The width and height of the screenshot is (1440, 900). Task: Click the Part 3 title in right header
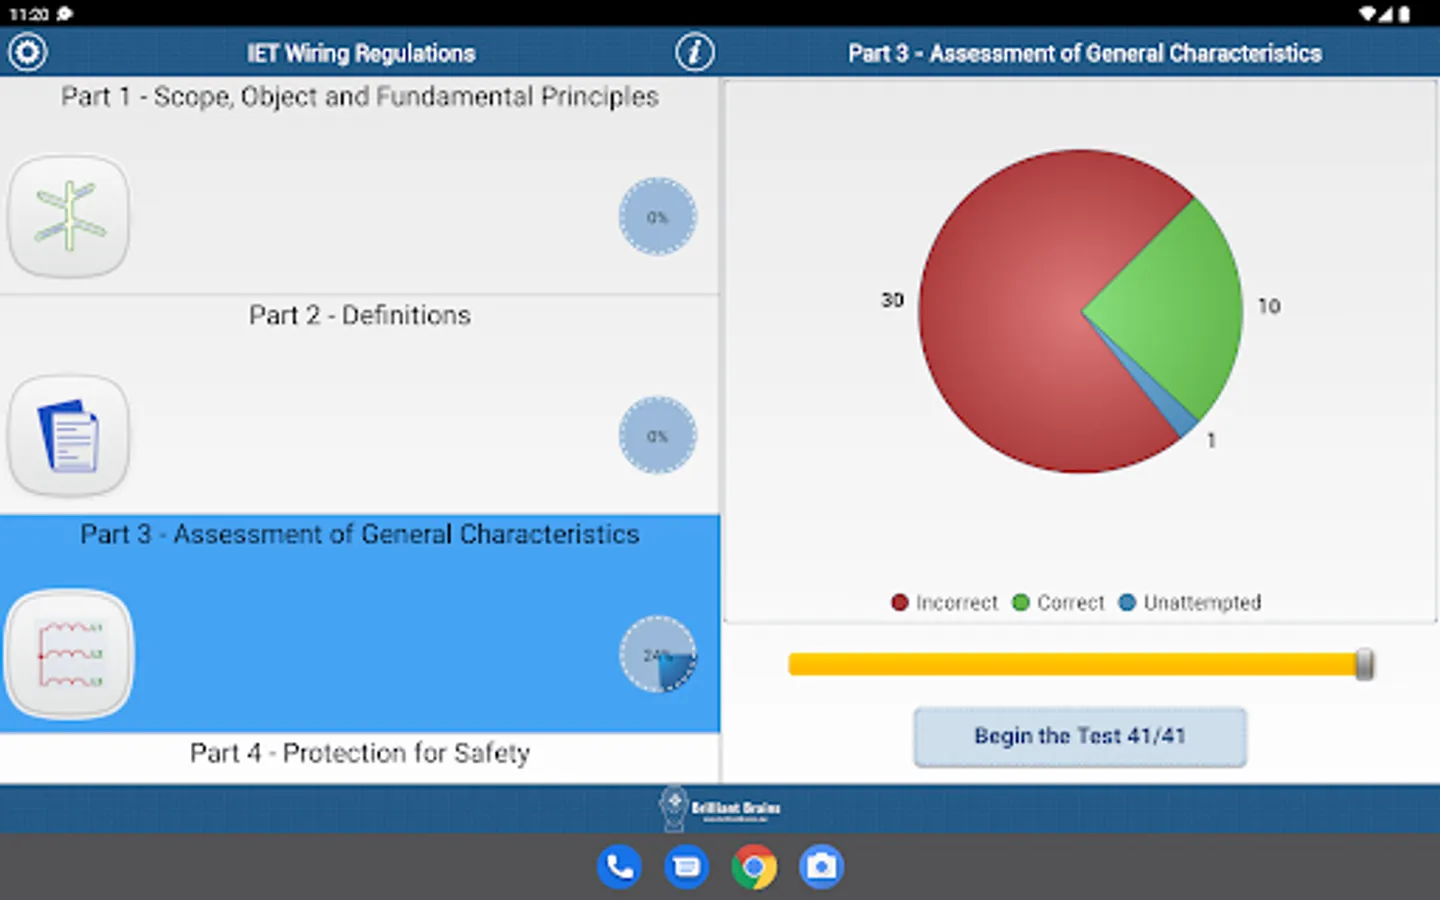pyautogui.click(x=1085, y=53)
